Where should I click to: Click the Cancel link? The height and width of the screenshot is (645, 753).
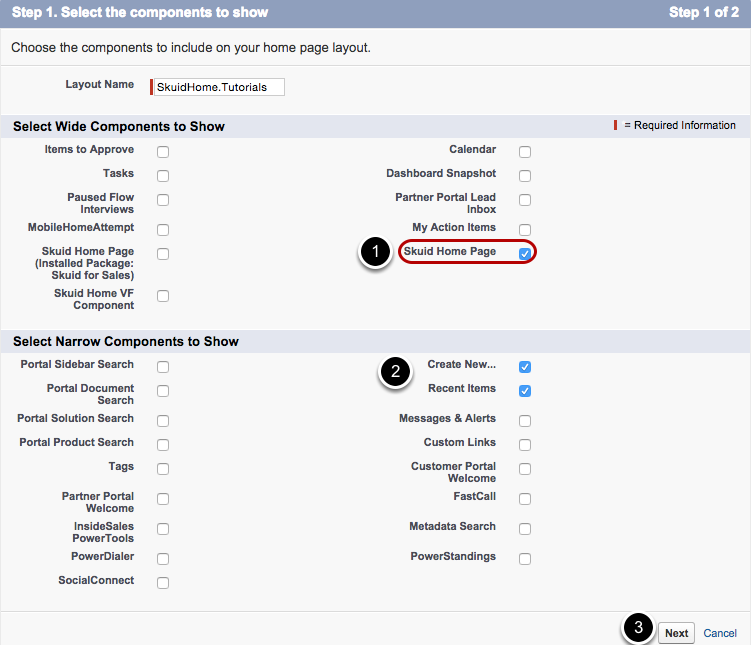pos(720,633)
